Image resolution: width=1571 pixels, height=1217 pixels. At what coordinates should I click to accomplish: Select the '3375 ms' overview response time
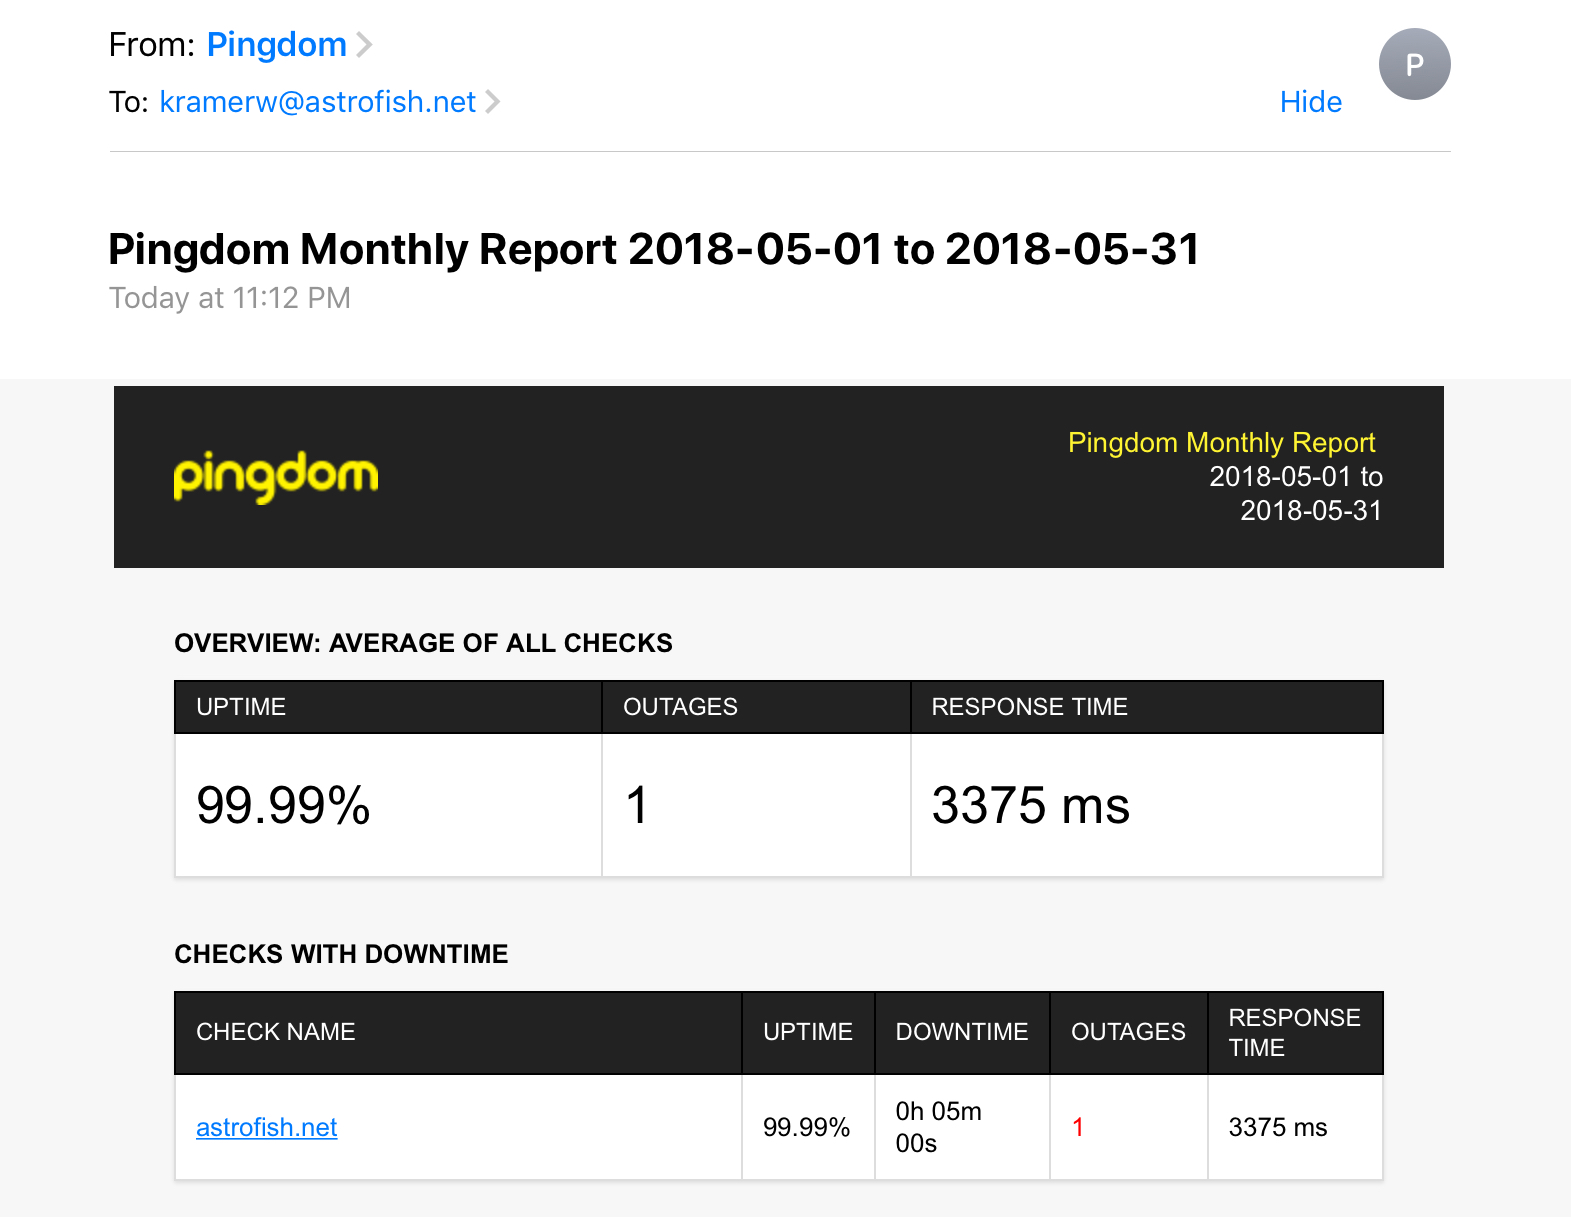[1030, 805]
